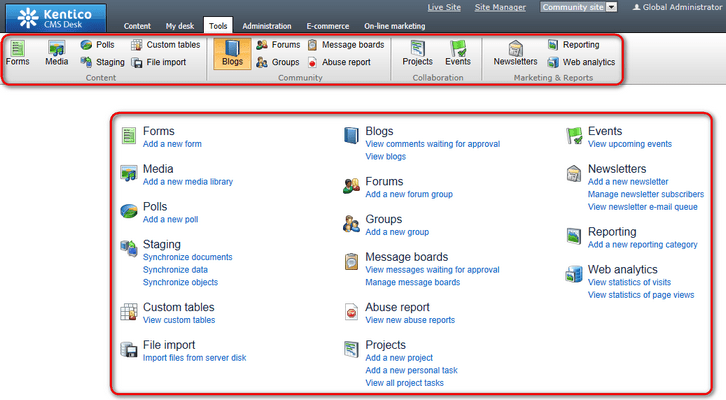Viewport: 726px width, 400px height.
Task: Switch to the Administration tab
Action: (x=267, y=26)
